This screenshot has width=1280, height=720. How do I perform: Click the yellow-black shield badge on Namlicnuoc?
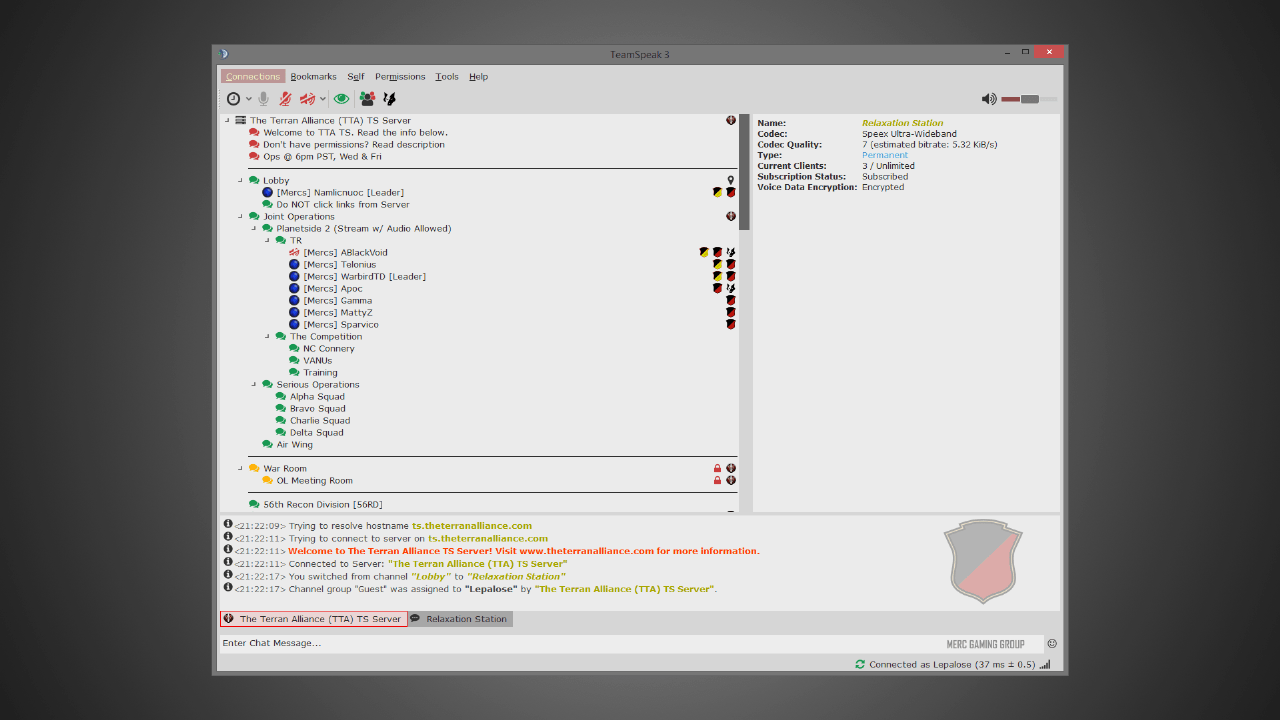tap(717, 192)
